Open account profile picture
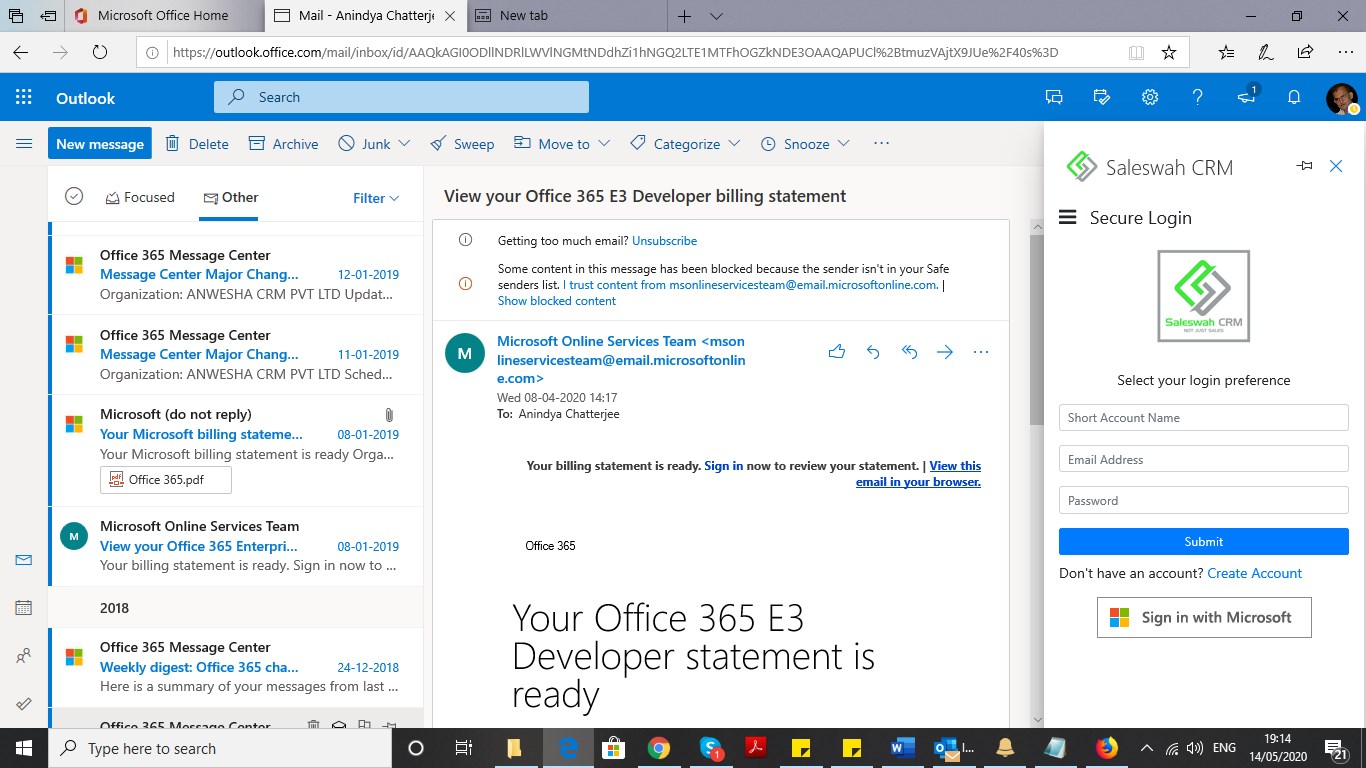The image size is (1366, 768). (1342, 98)
